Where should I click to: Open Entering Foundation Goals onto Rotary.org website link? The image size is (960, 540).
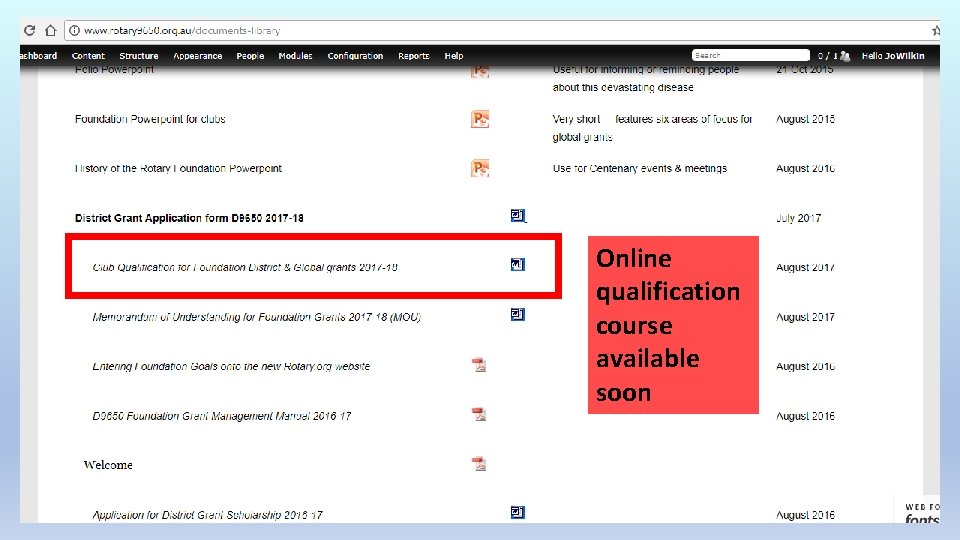coord(231,366)
